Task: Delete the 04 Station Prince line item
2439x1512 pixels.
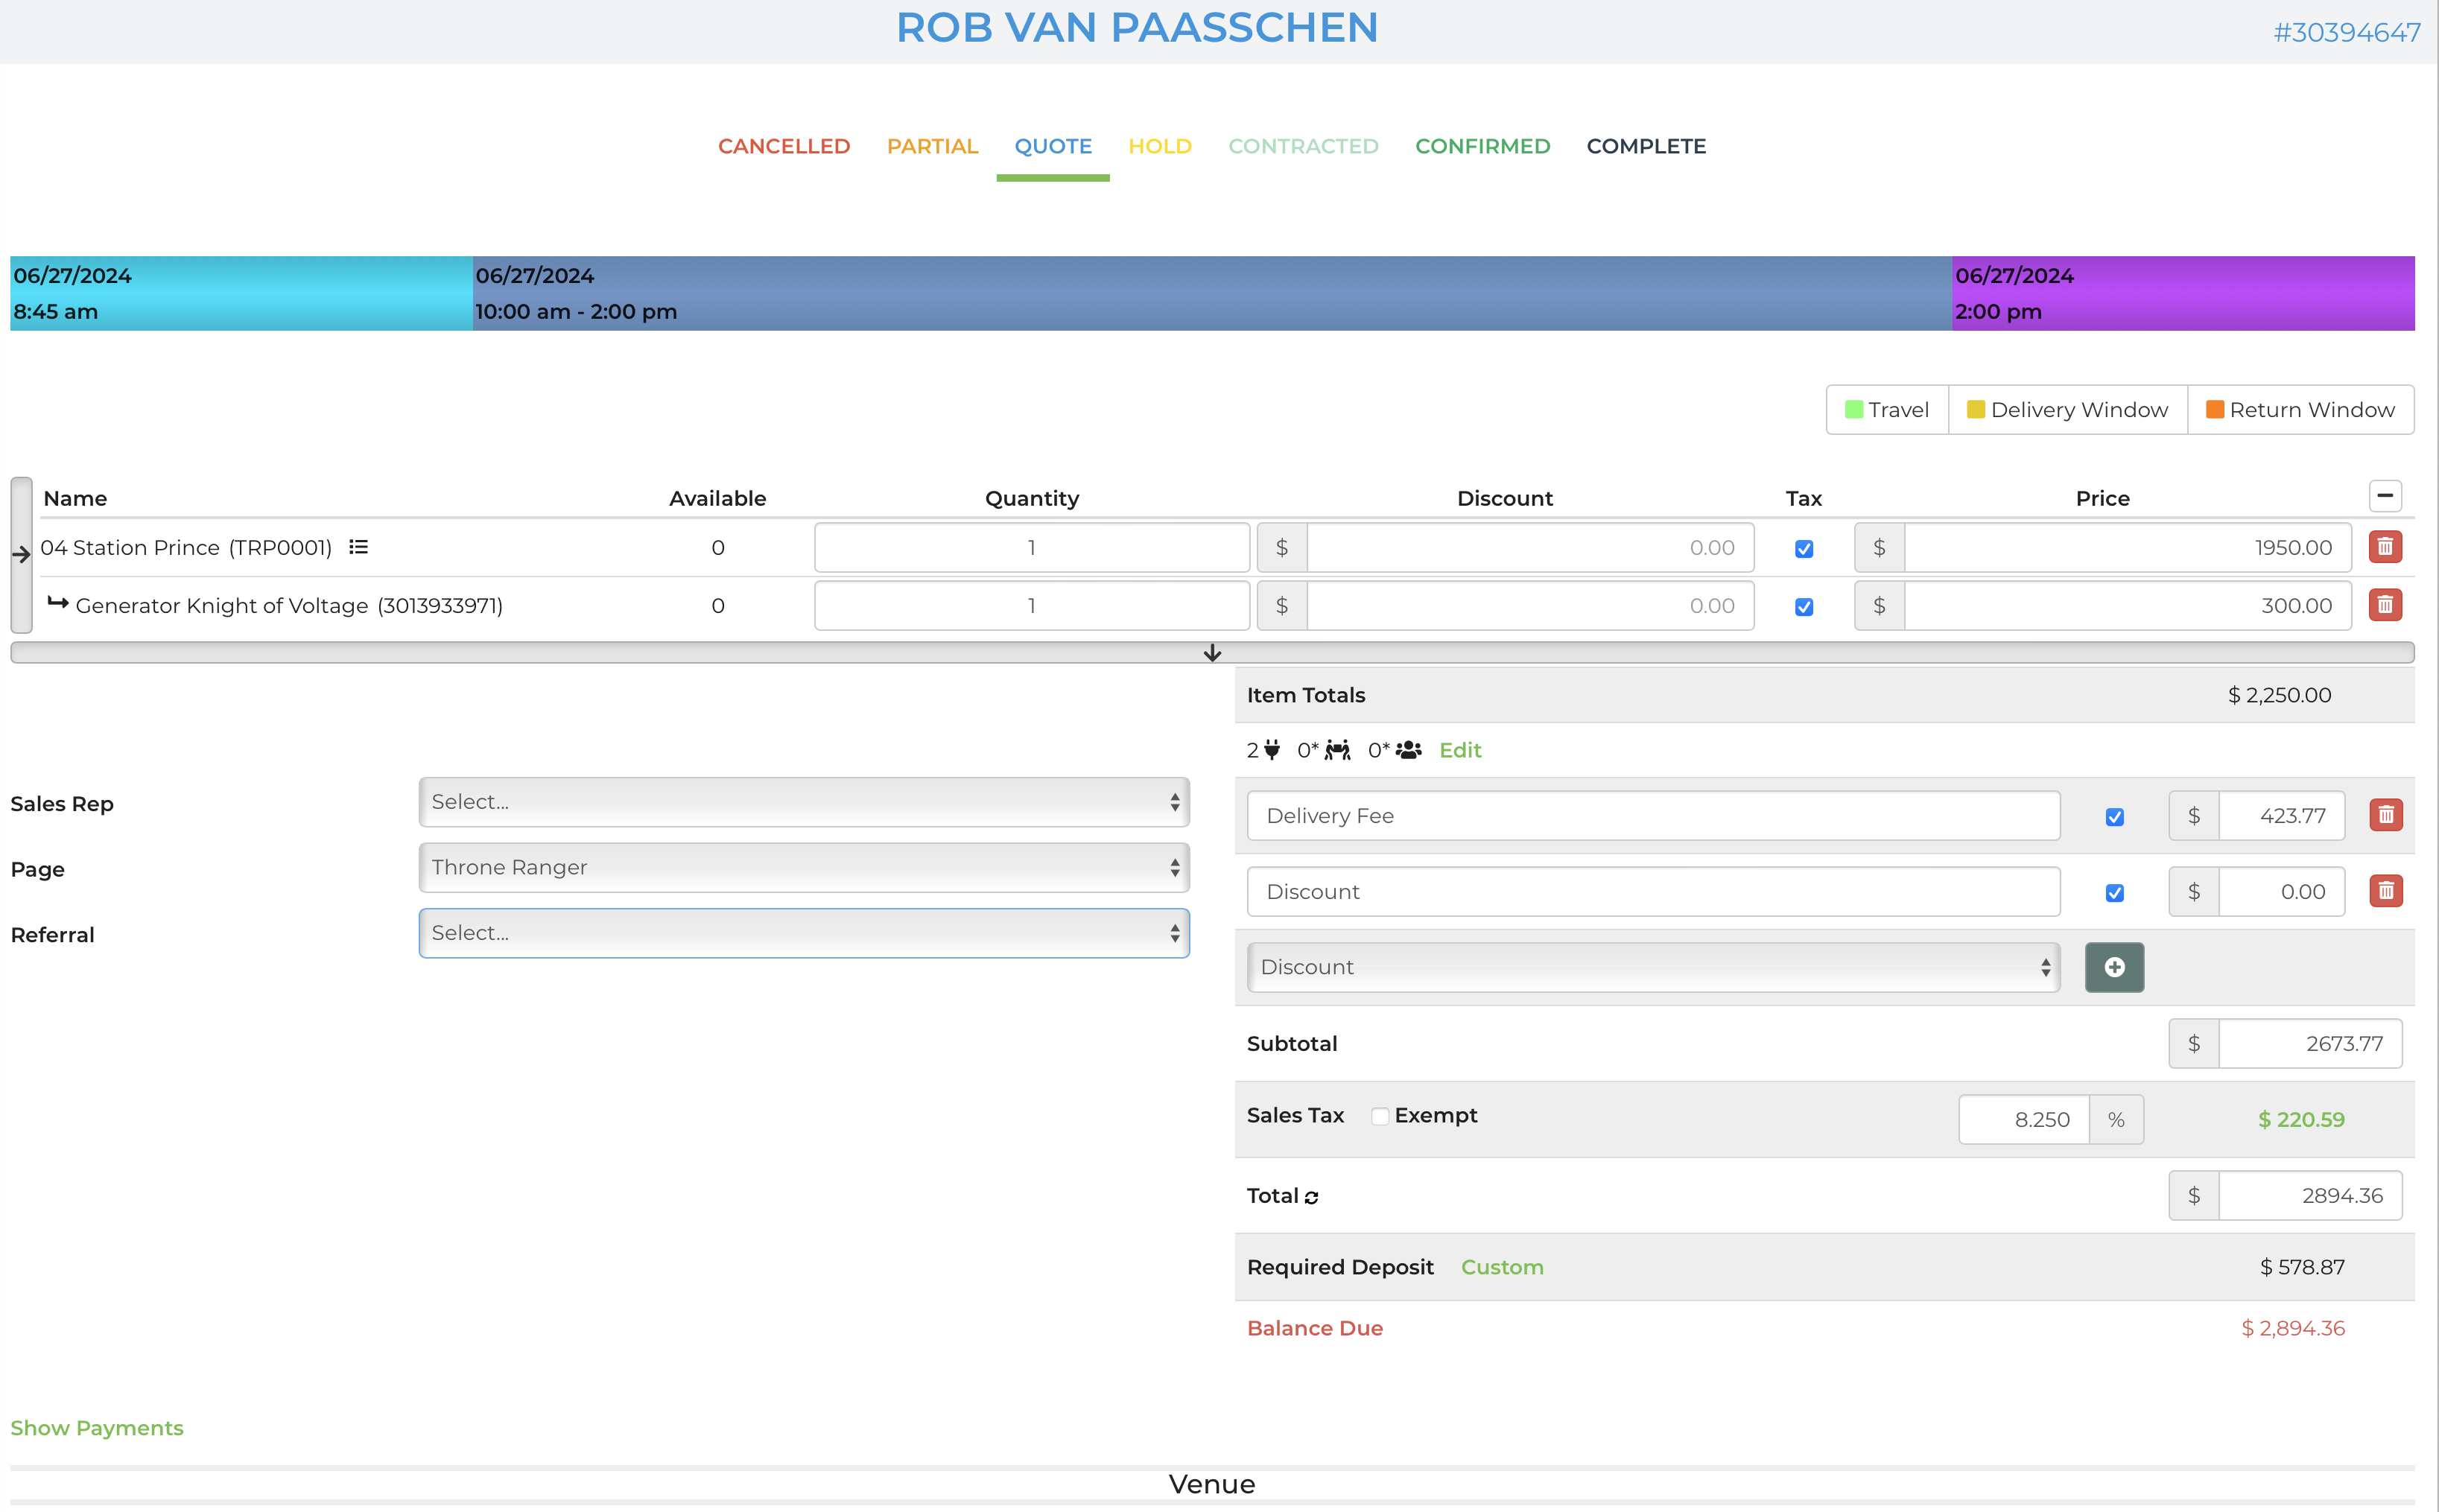Action: tap(2384, 547)
